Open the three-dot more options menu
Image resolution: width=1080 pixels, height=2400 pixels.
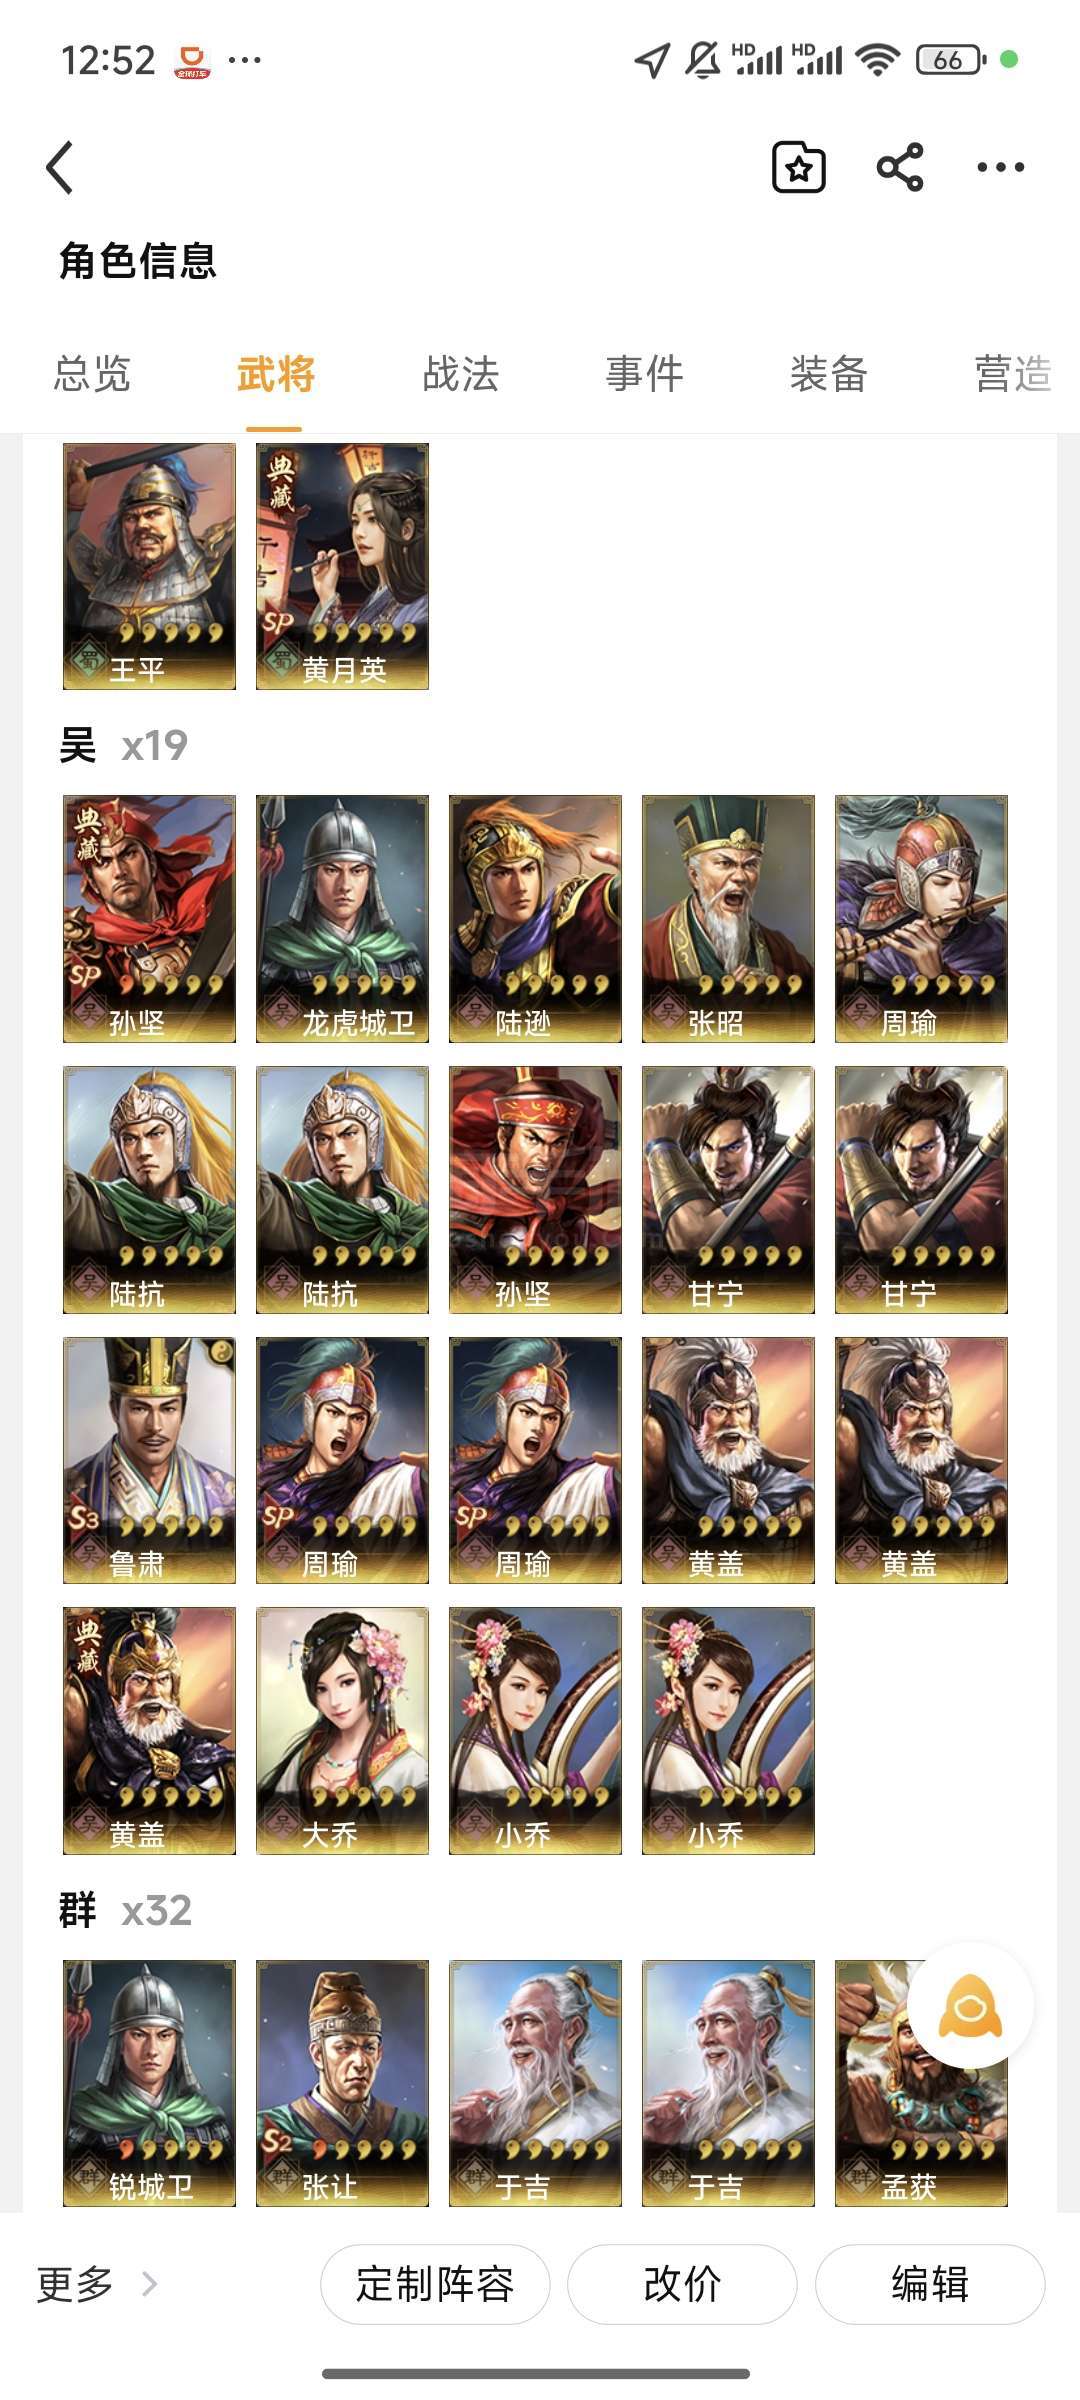[1000, 167]
